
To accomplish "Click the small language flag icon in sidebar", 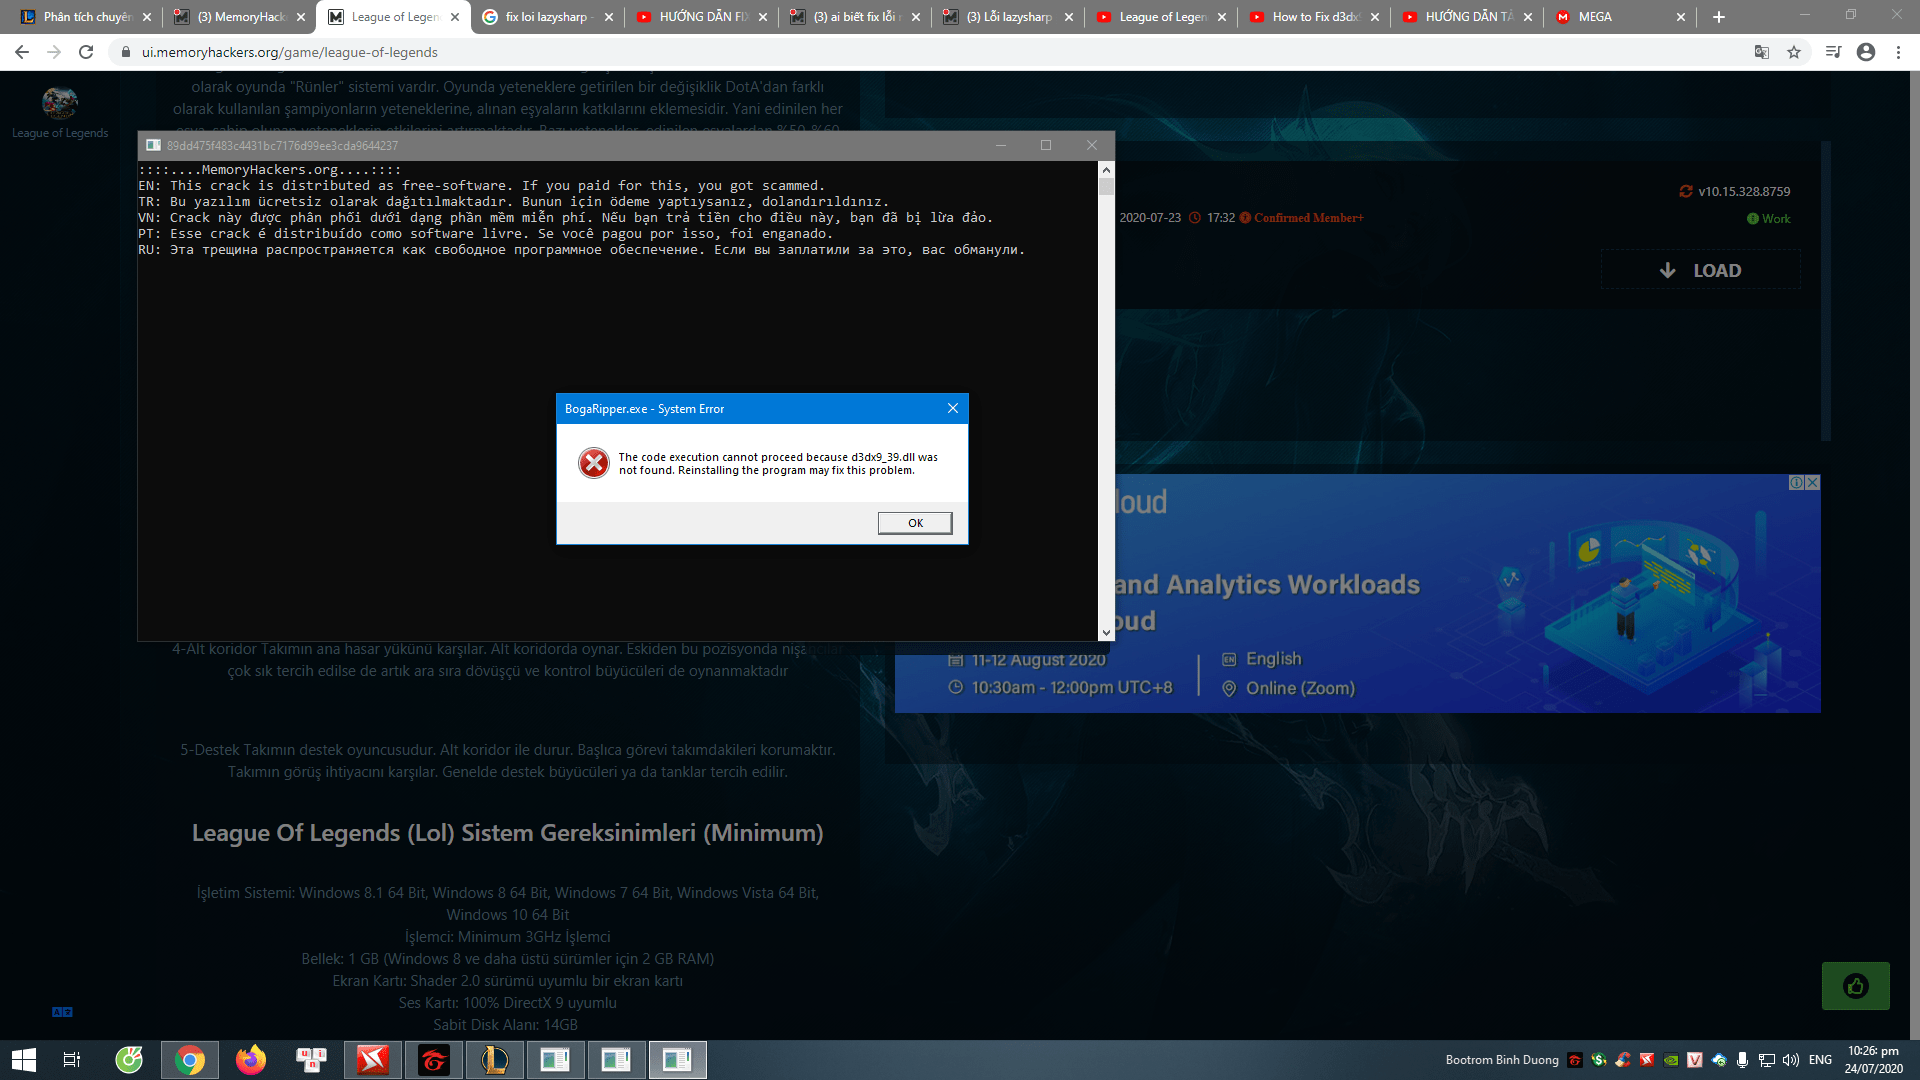I will [62, 1012].
